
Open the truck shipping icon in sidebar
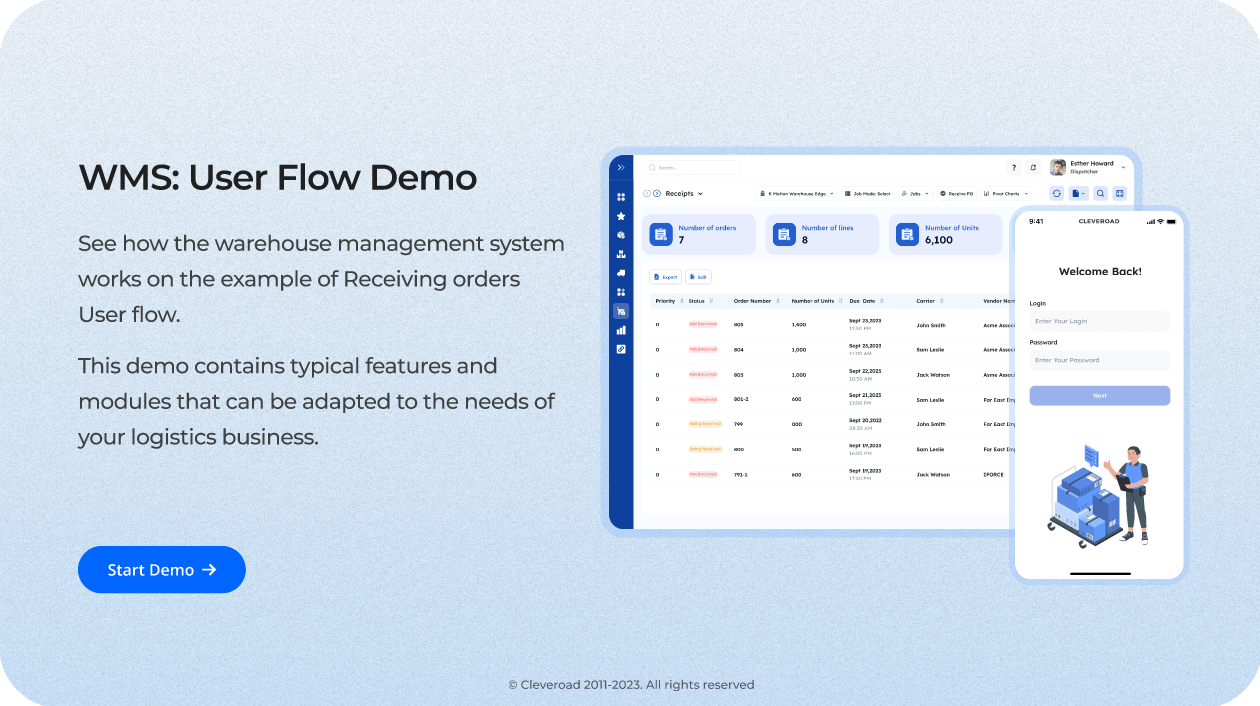(621, 273)
